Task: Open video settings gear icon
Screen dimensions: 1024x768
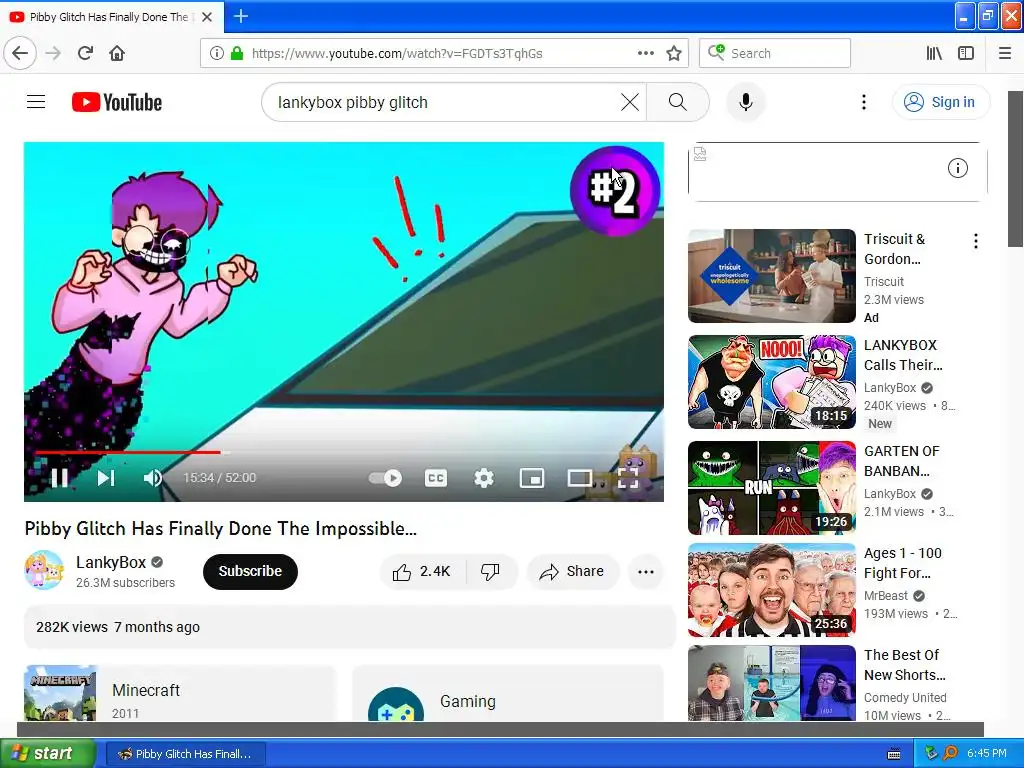Action: click(484, 478)
